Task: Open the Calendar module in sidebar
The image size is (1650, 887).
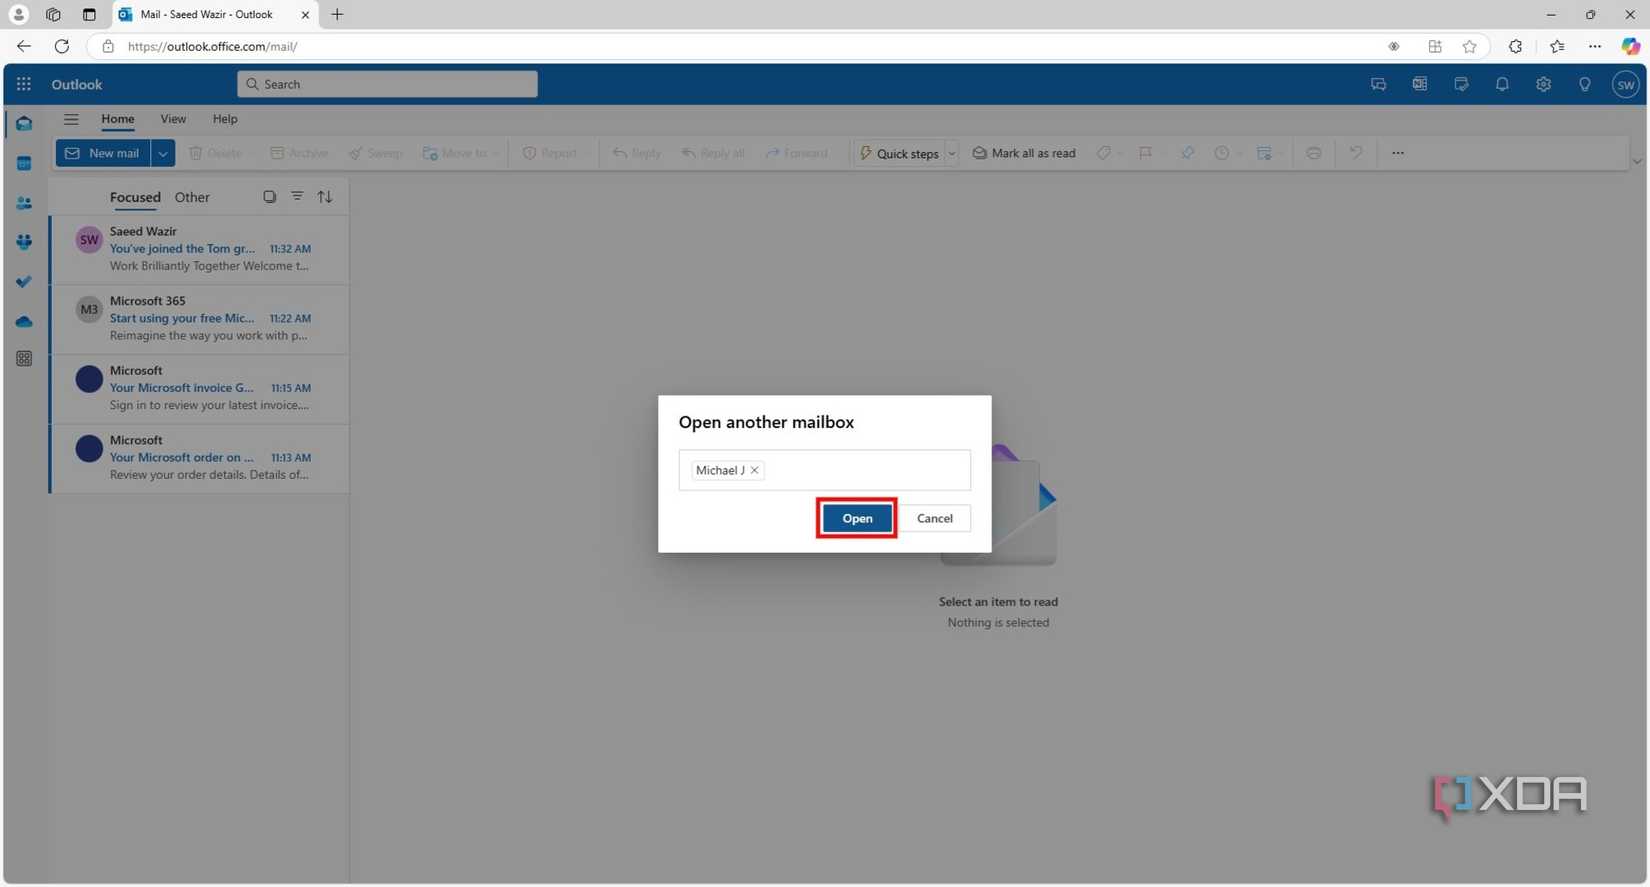Action: click(x=24, y=164)
